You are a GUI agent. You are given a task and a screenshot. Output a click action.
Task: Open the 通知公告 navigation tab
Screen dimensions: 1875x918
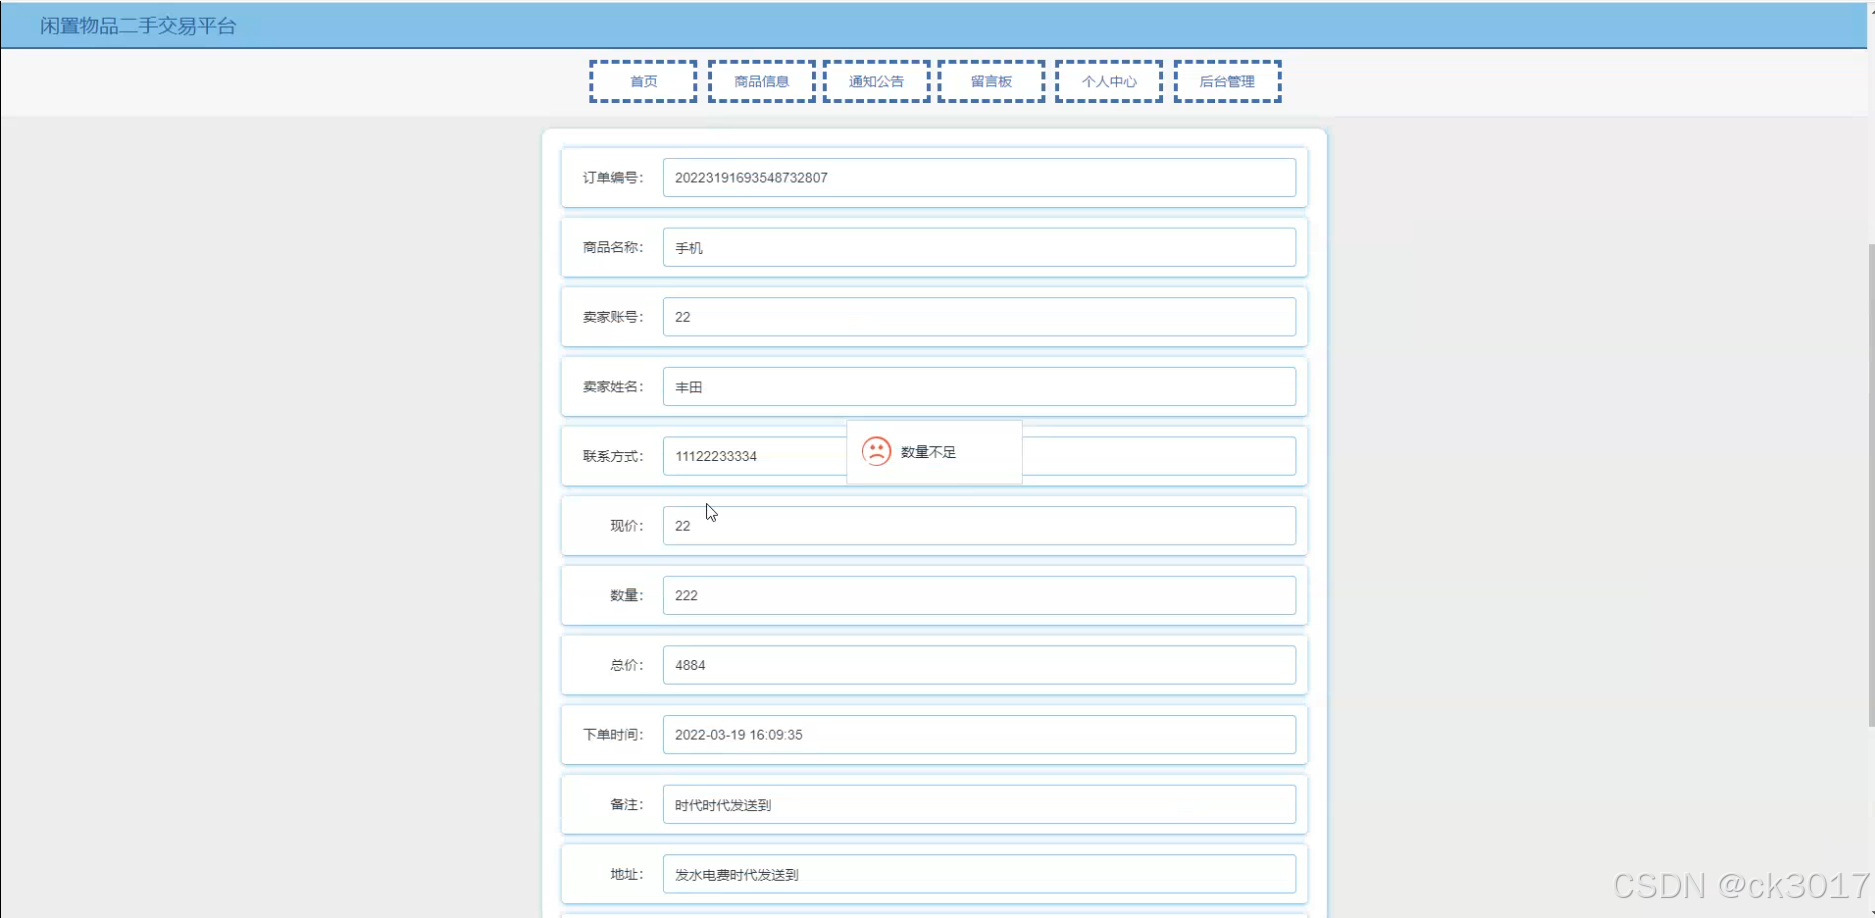click(x=877, y=81)
